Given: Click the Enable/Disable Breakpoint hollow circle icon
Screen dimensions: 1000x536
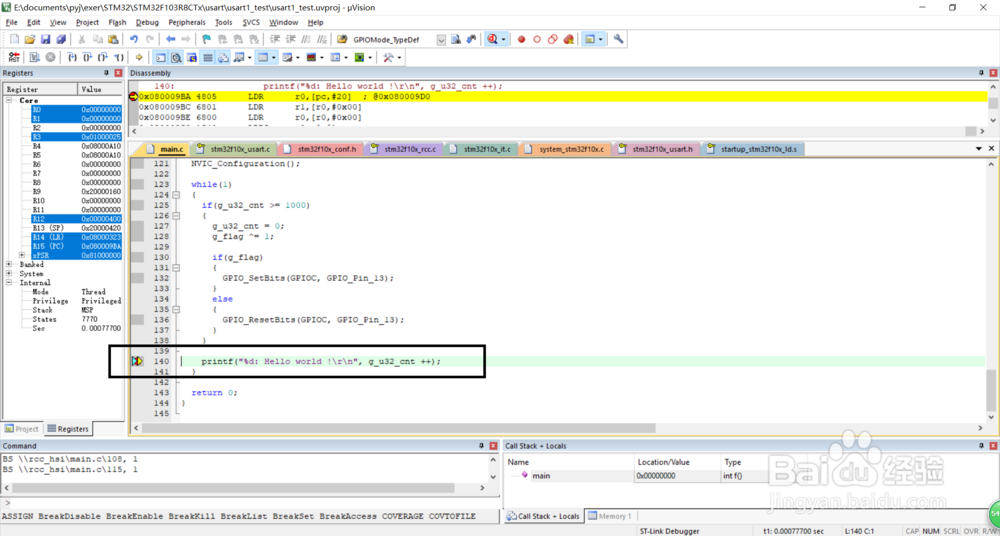Looking at the screenshot, I should (x=537, y=40).
